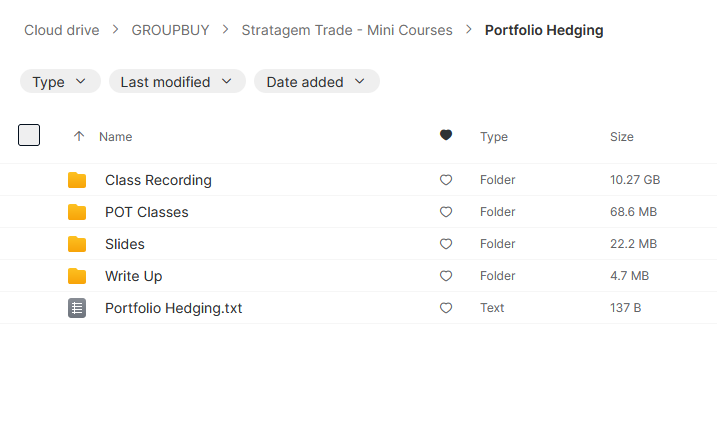Open Stratagem Trade - Mini Courses breadcrumb
The image size is (717, 432).
[347, 30]
